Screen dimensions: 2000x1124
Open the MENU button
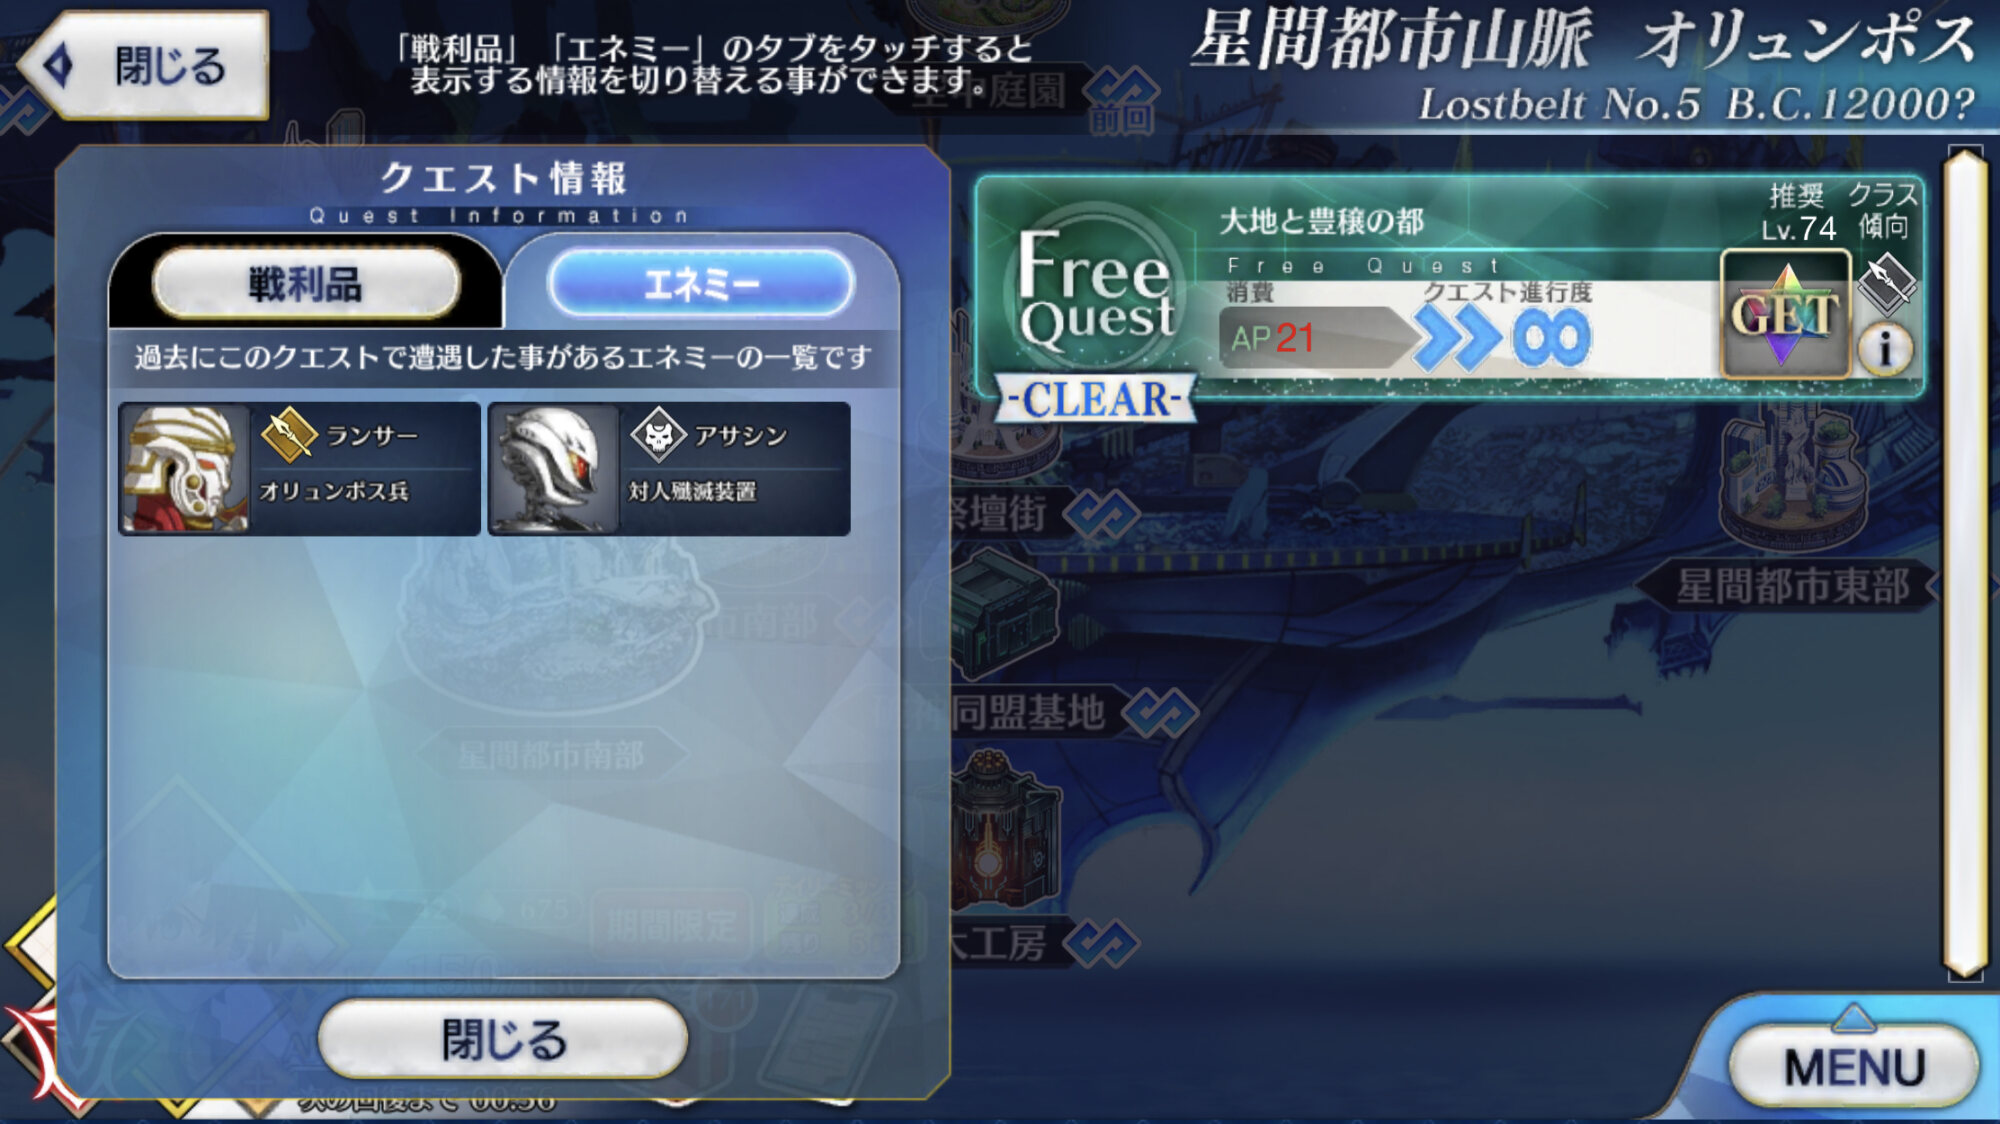pos(1855,1067)
